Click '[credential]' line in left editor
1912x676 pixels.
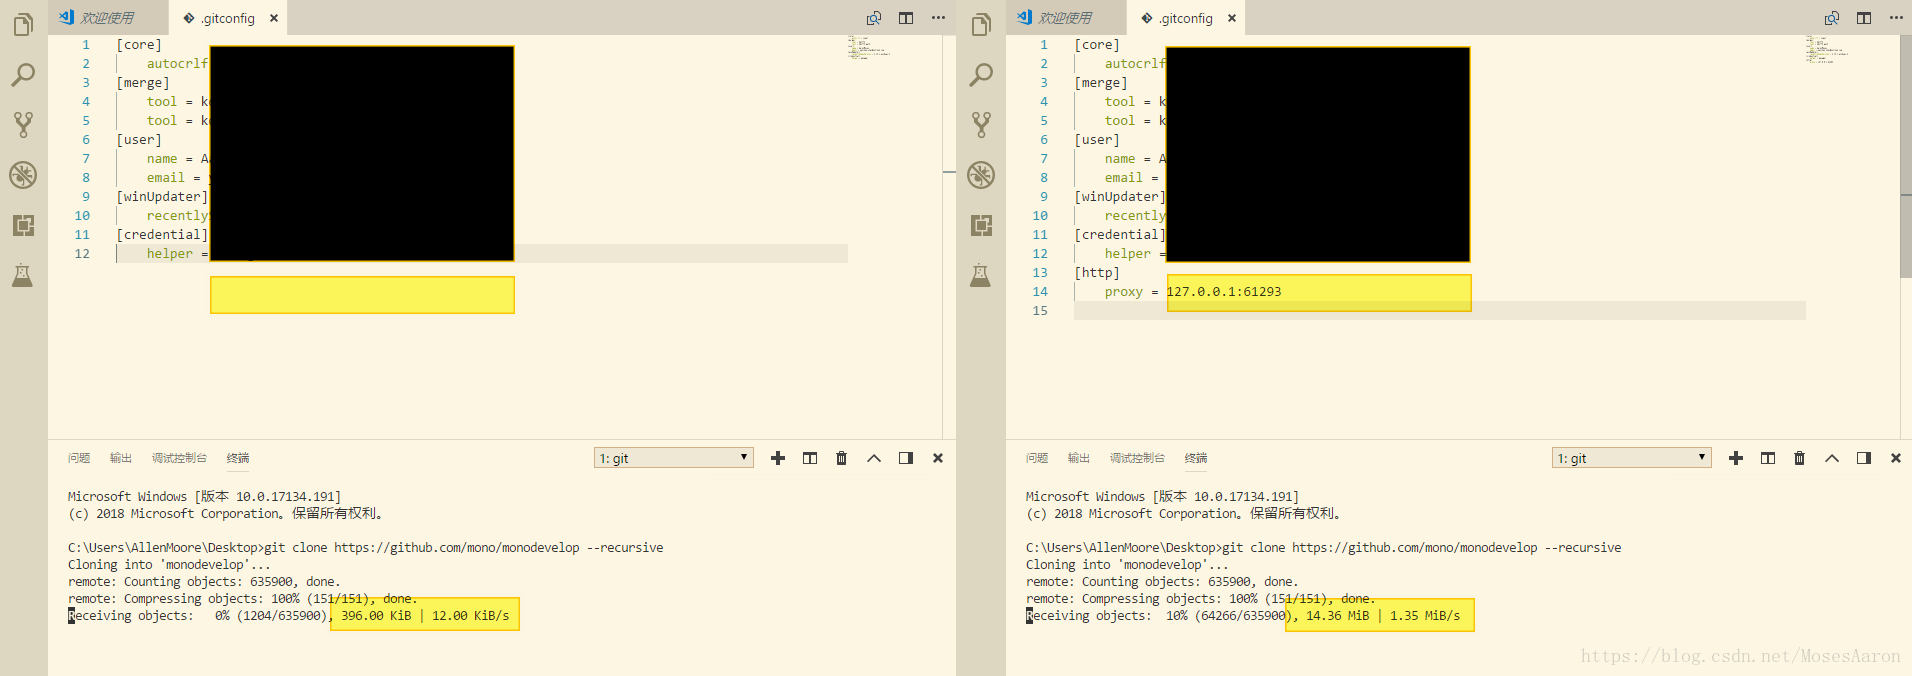pyautogui.click(x=162, y=235)
